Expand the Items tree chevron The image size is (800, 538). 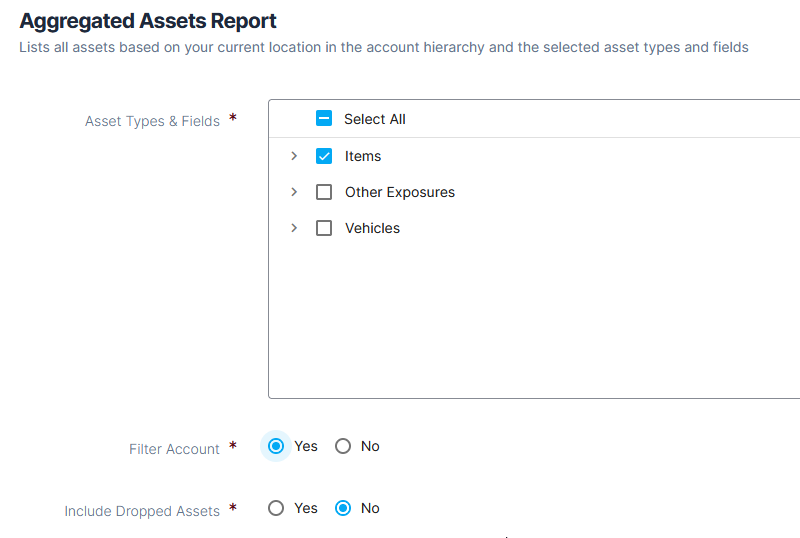tap(294, 156)
